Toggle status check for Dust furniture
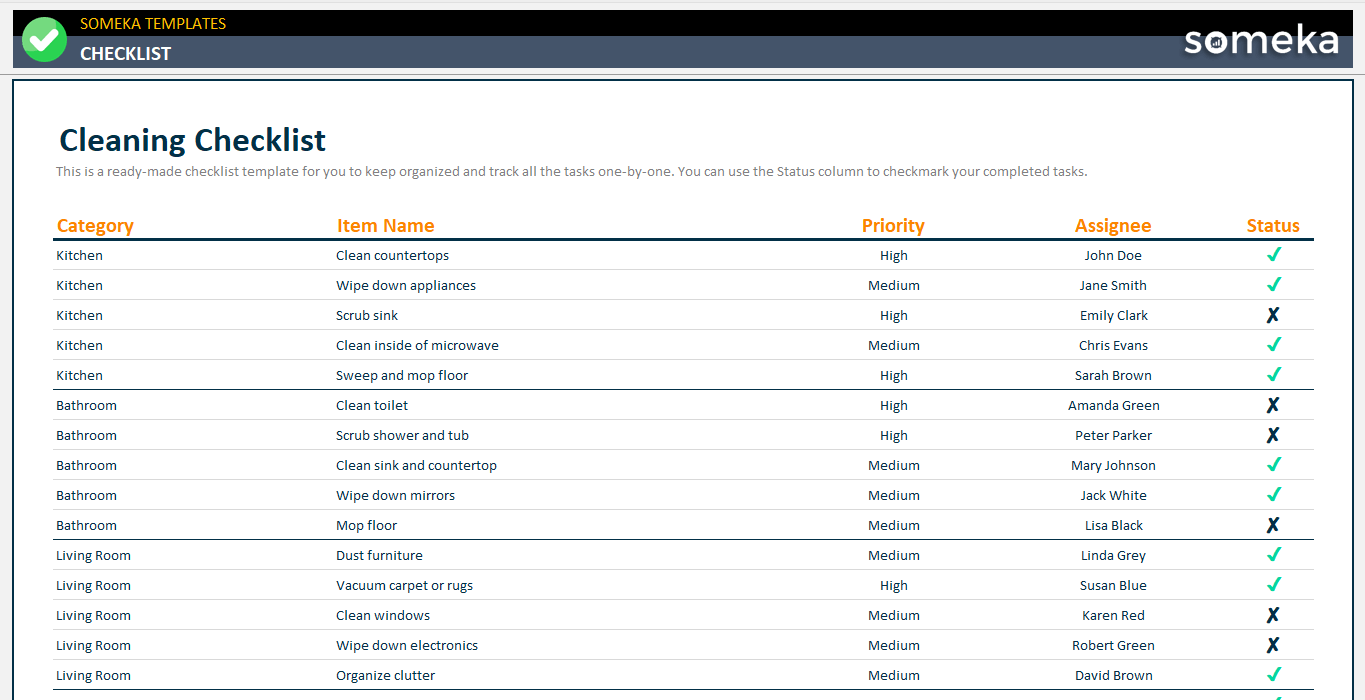 click(x=1273, y=555)
